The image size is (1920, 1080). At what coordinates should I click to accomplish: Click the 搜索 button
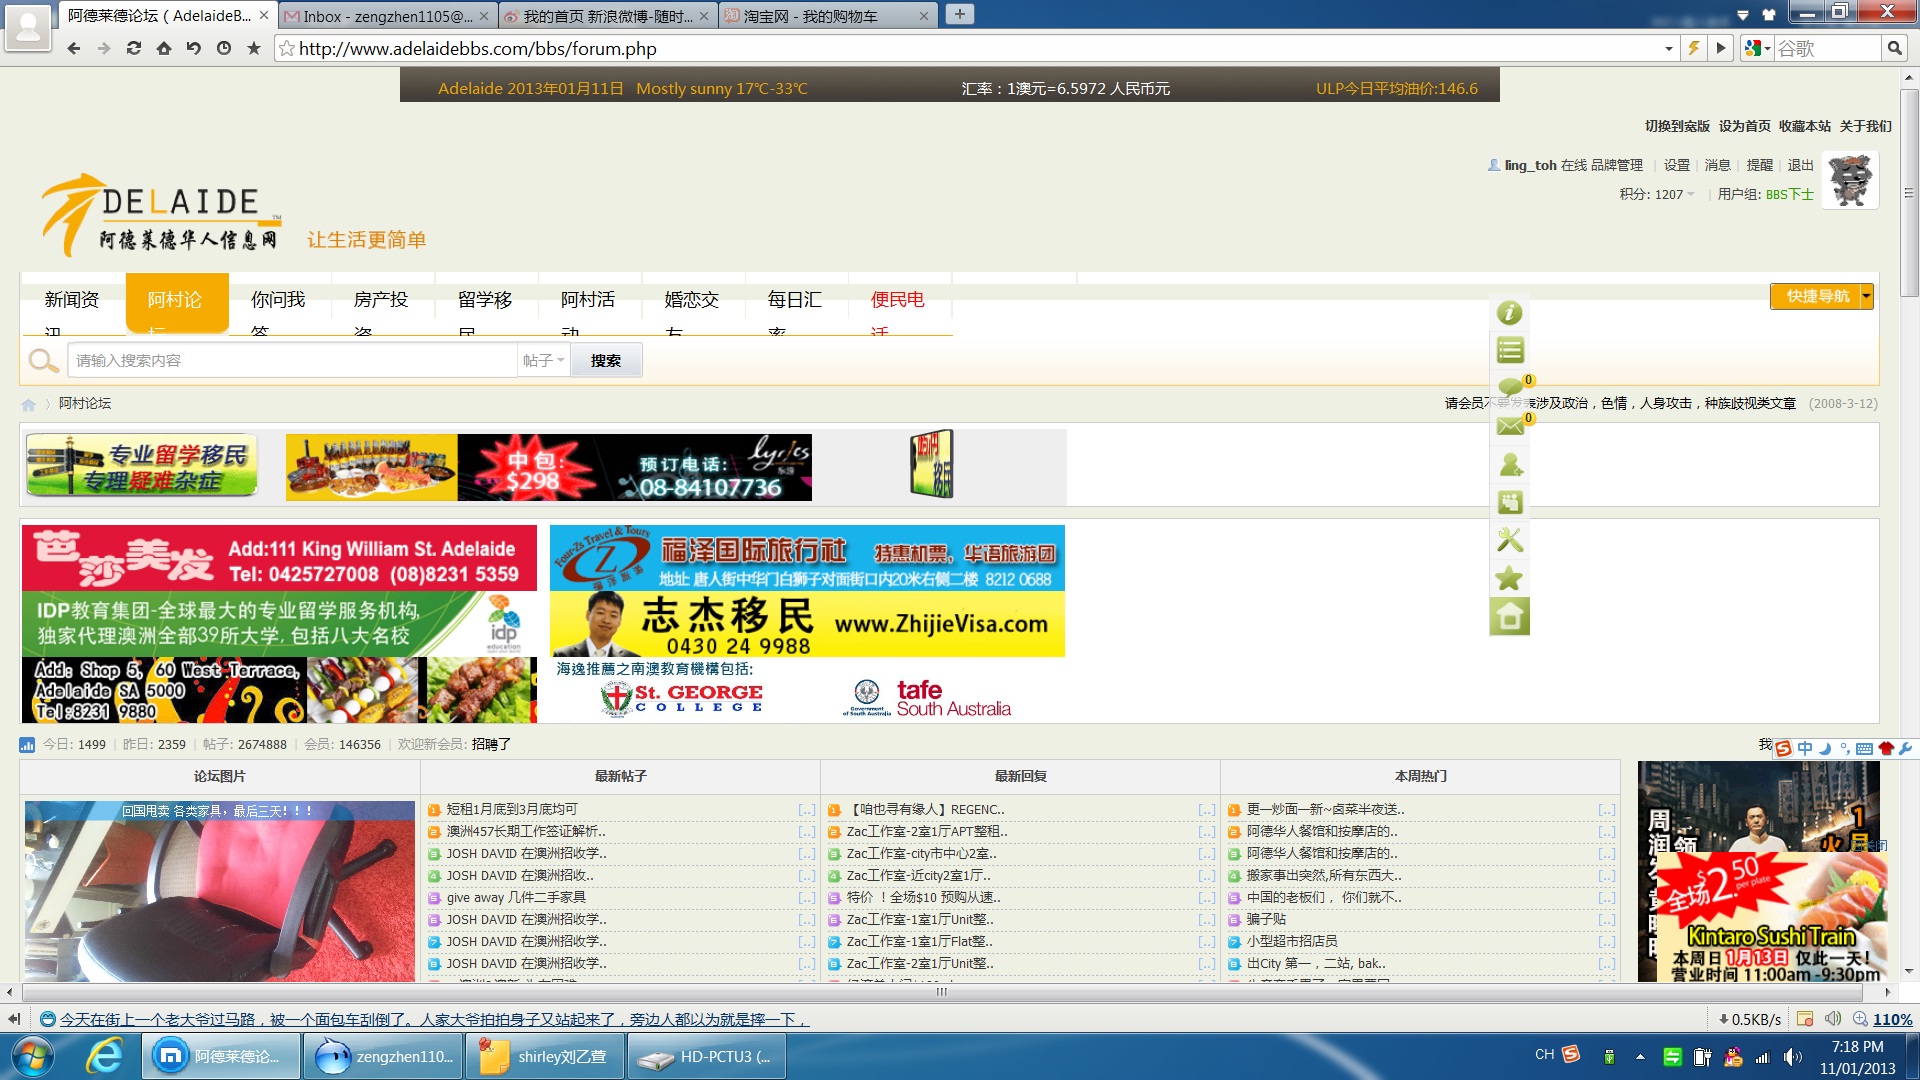(605, 360)
